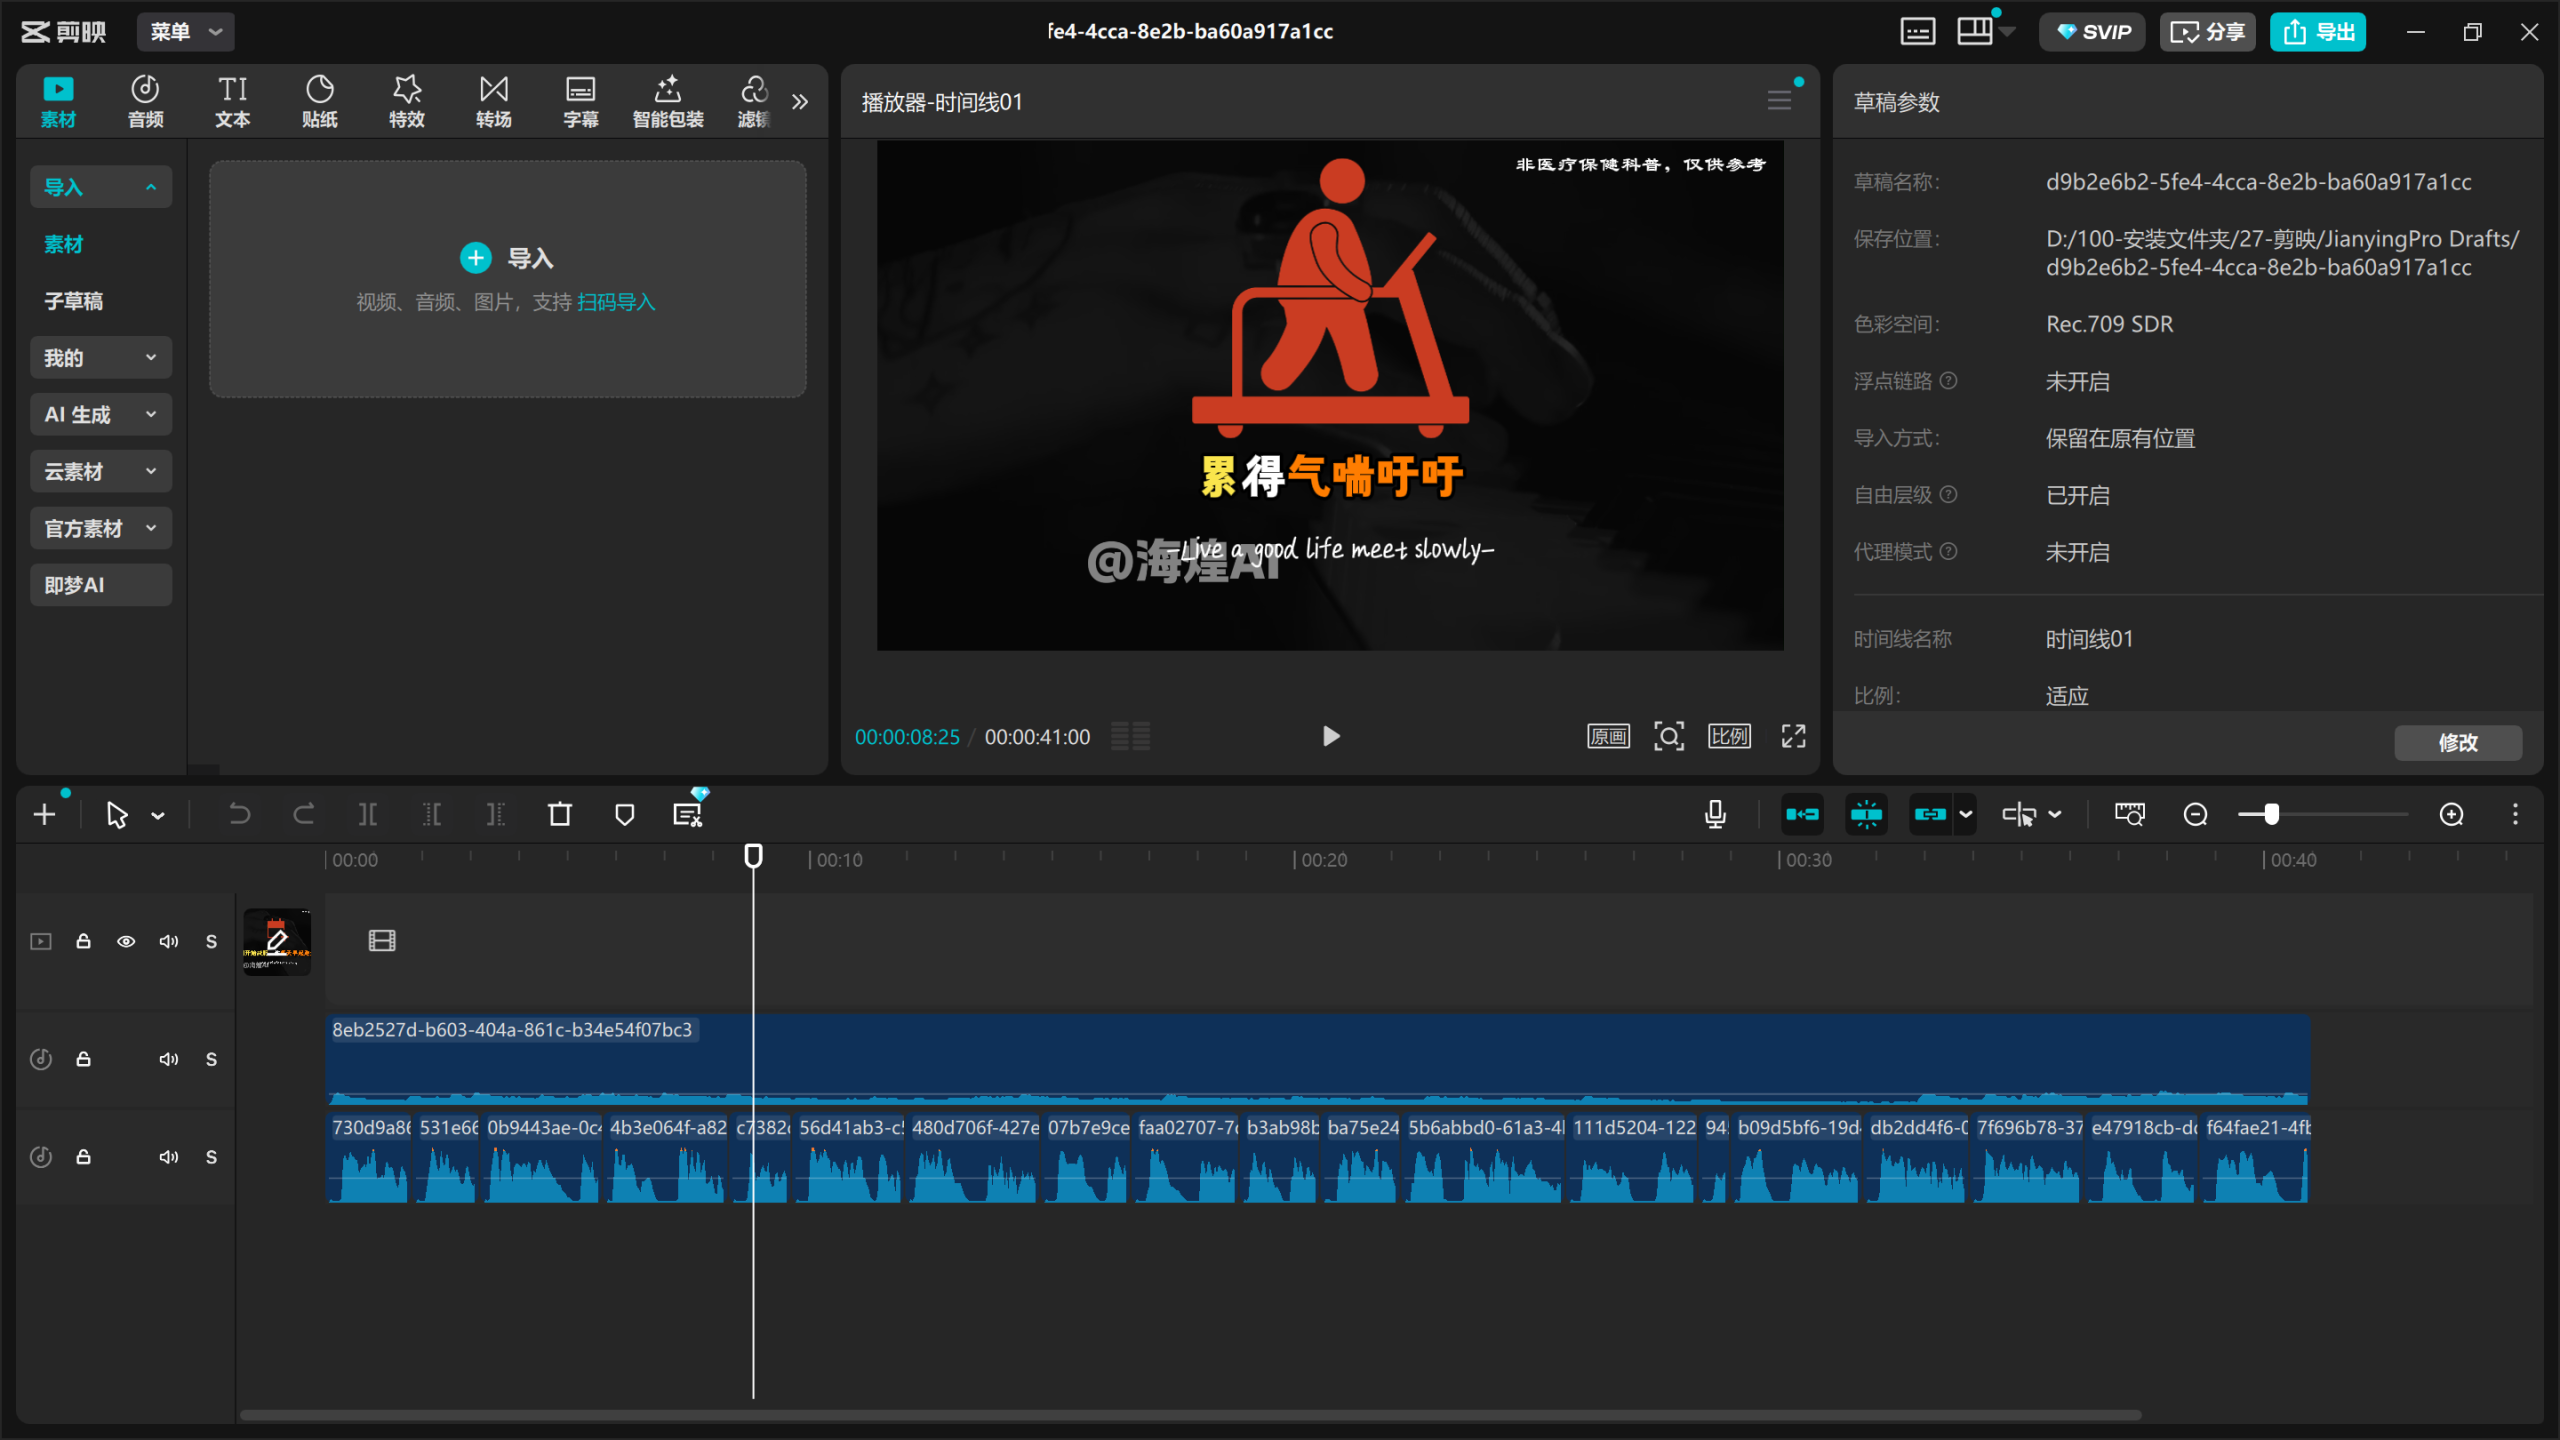The image size is (2560, 1440).
Task: Click the delete trash icon in timeline toolbar
Action: [x=560, y=815]
